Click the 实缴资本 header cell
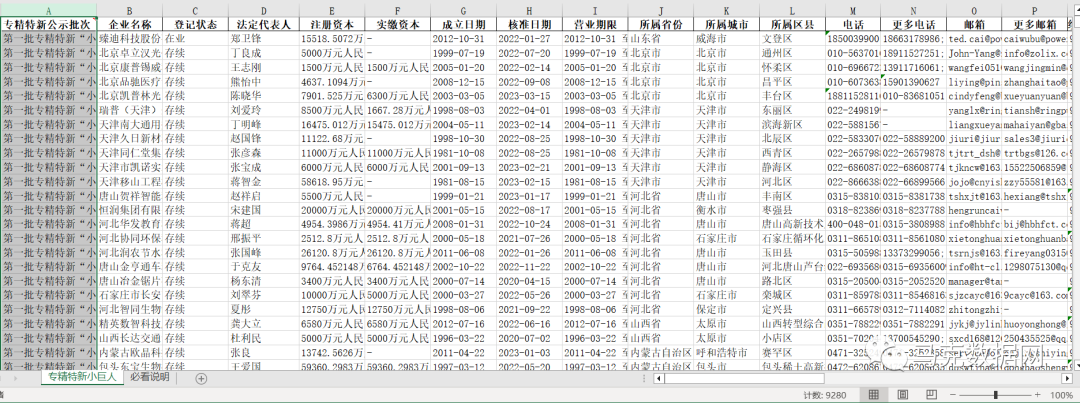The width and height of the screenshot is (1080, 403). coord(397,24)
